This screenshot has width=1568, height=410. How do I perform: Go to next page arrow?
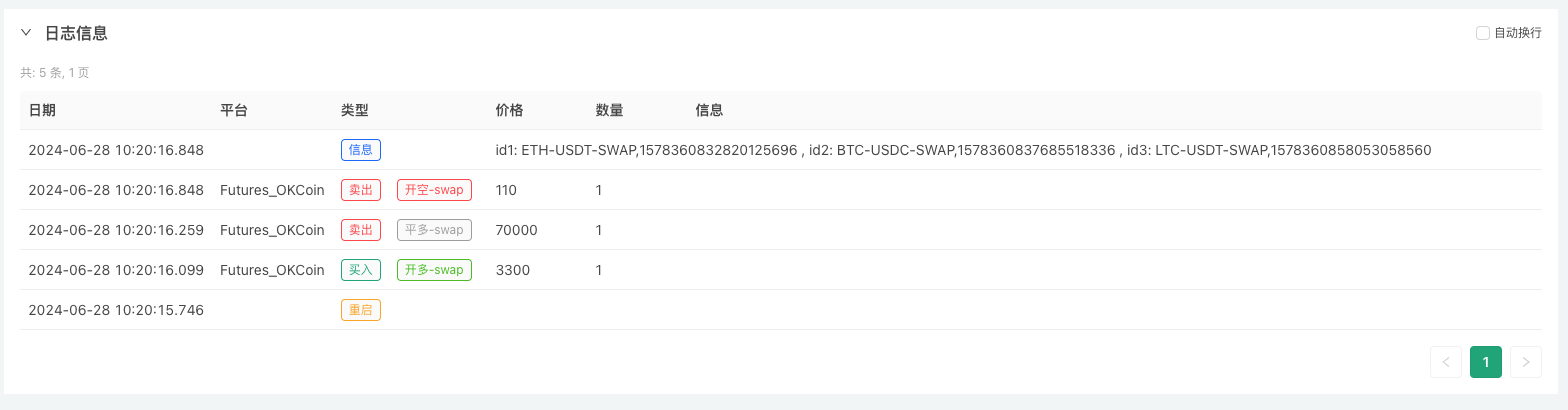(x=1525, y=362)
